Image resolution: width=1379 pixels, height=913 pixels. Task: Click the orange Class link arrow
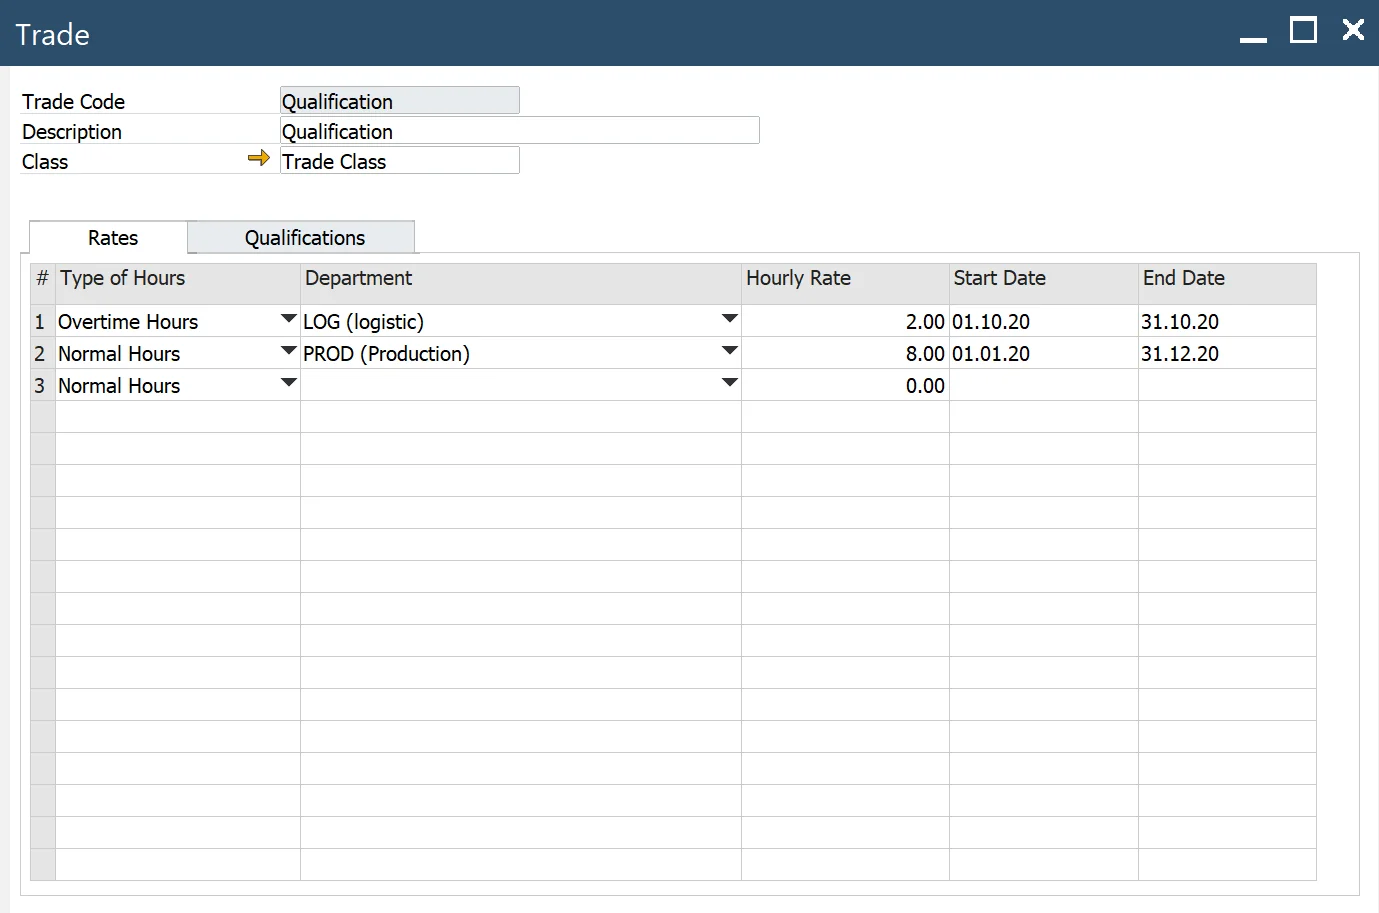point(258,158)
